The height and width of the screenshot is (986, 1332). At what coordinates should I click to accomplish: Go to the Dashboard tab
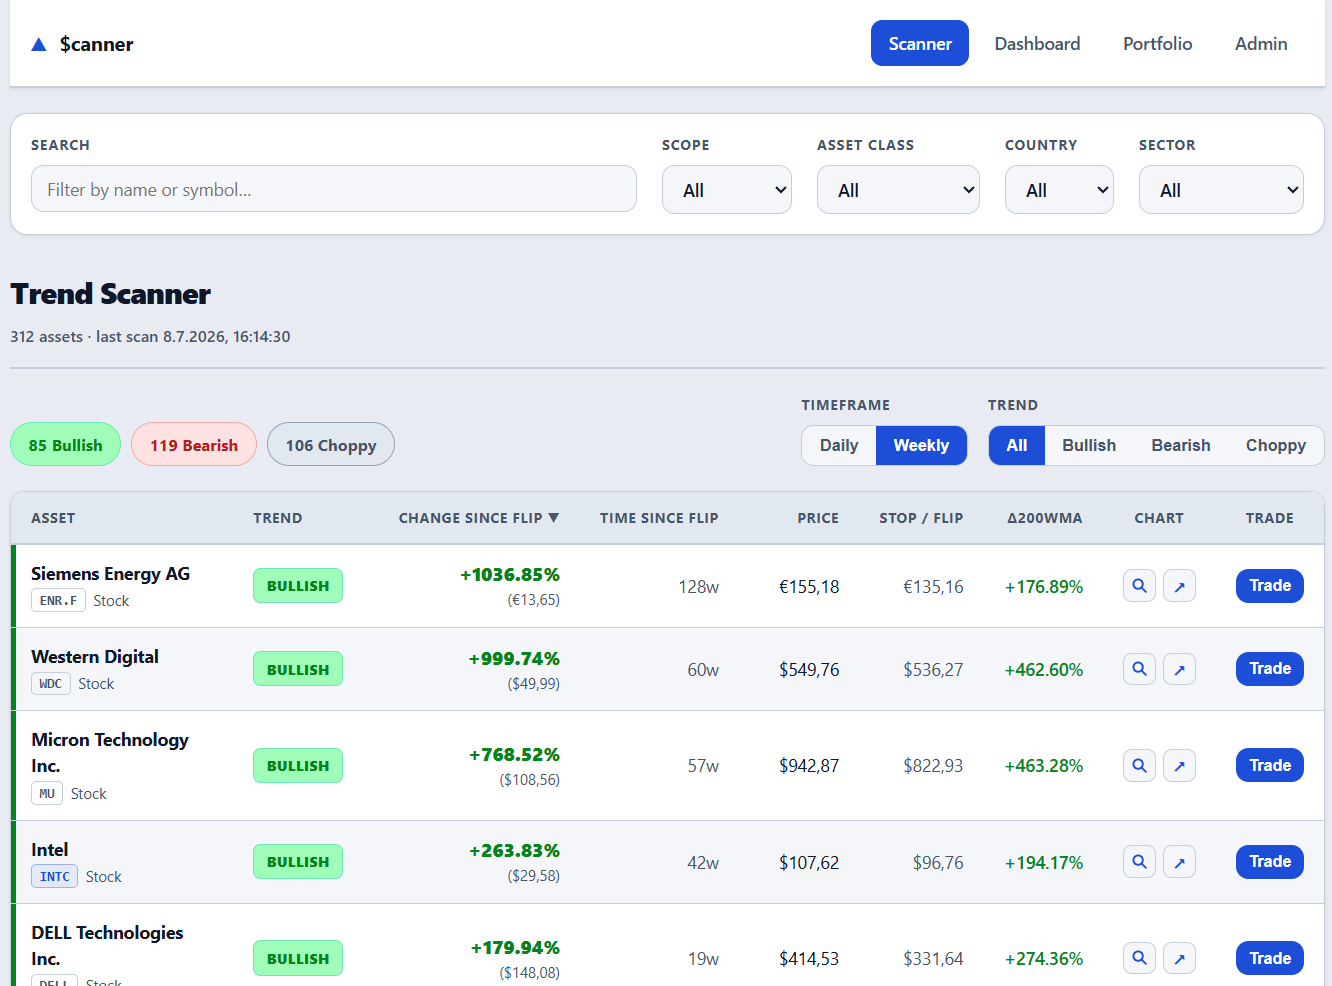pyautogui.click(x=1037, y=43)
